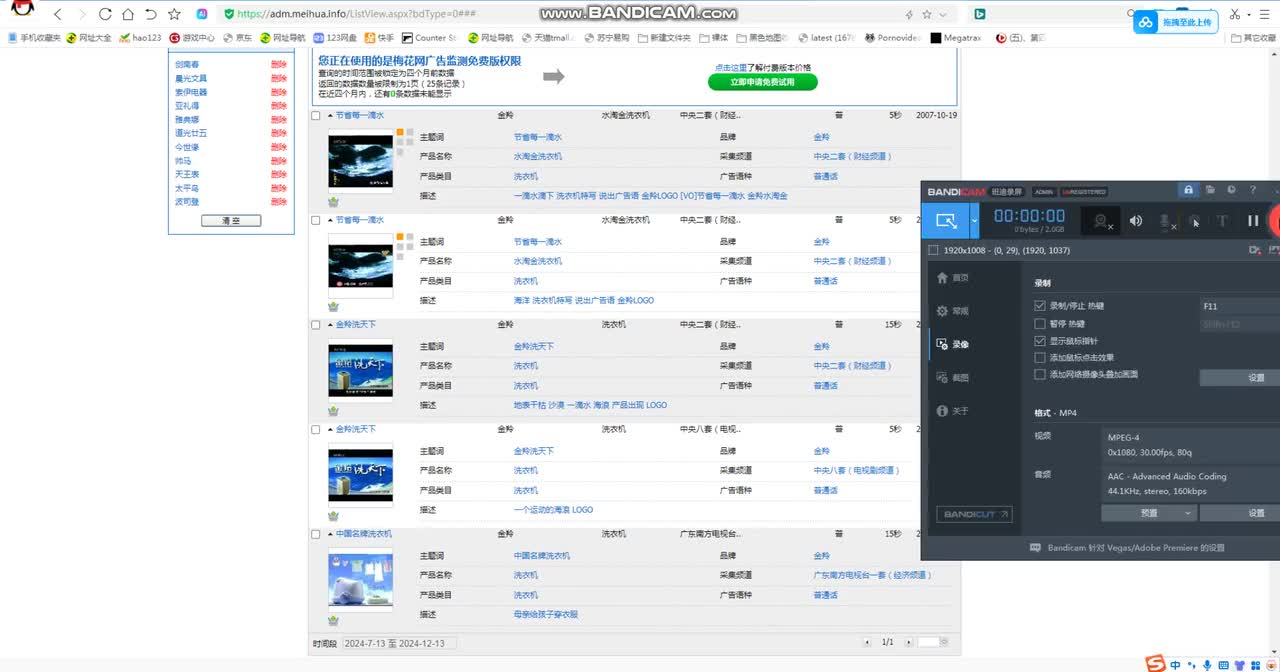Switch to Bandicam 录像 video tab
Image resolution: width=1280 pixels, height=672 pixels.
coord(952,344)
